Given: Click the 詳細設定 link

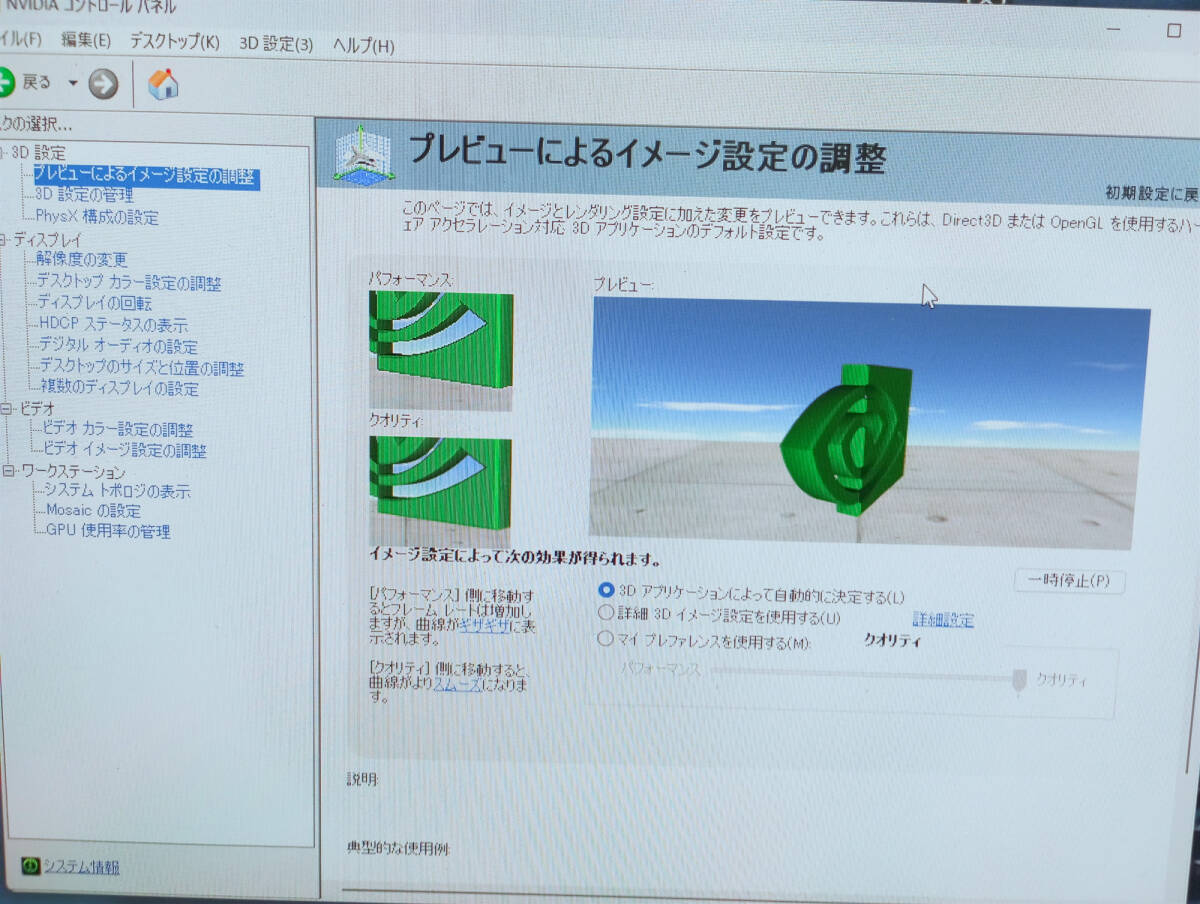Looking at the screenshot, I should pyautogui.click(x=943, y=620).
